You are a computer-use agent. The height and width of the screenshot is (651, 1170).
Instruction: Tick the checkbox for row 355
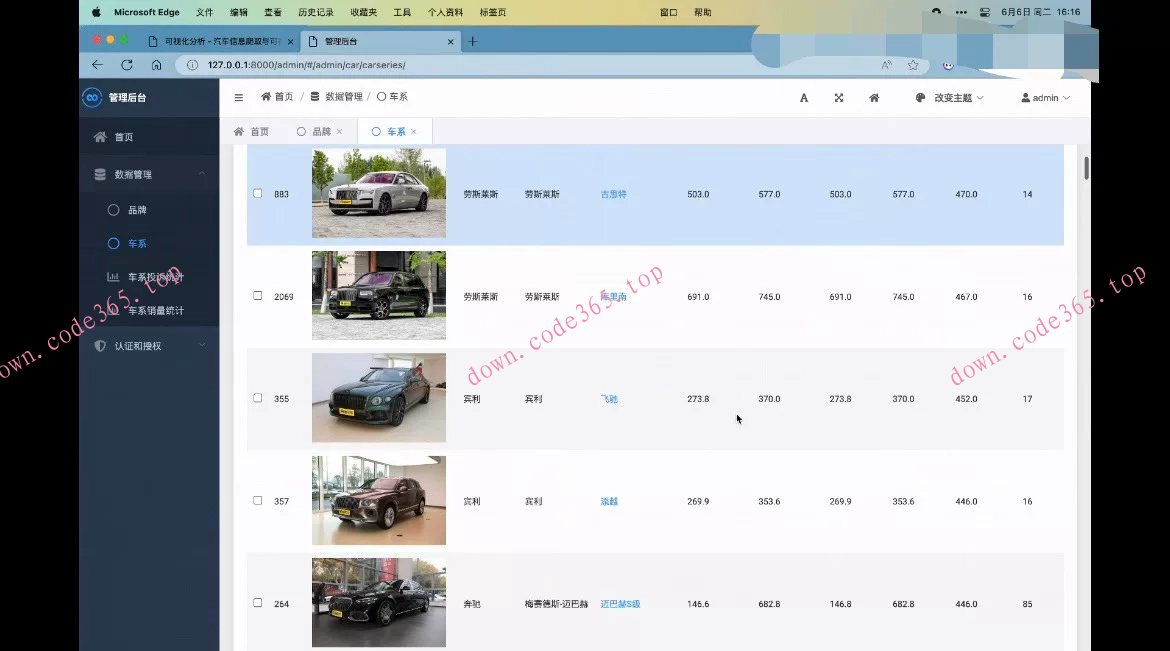point(258,398)
